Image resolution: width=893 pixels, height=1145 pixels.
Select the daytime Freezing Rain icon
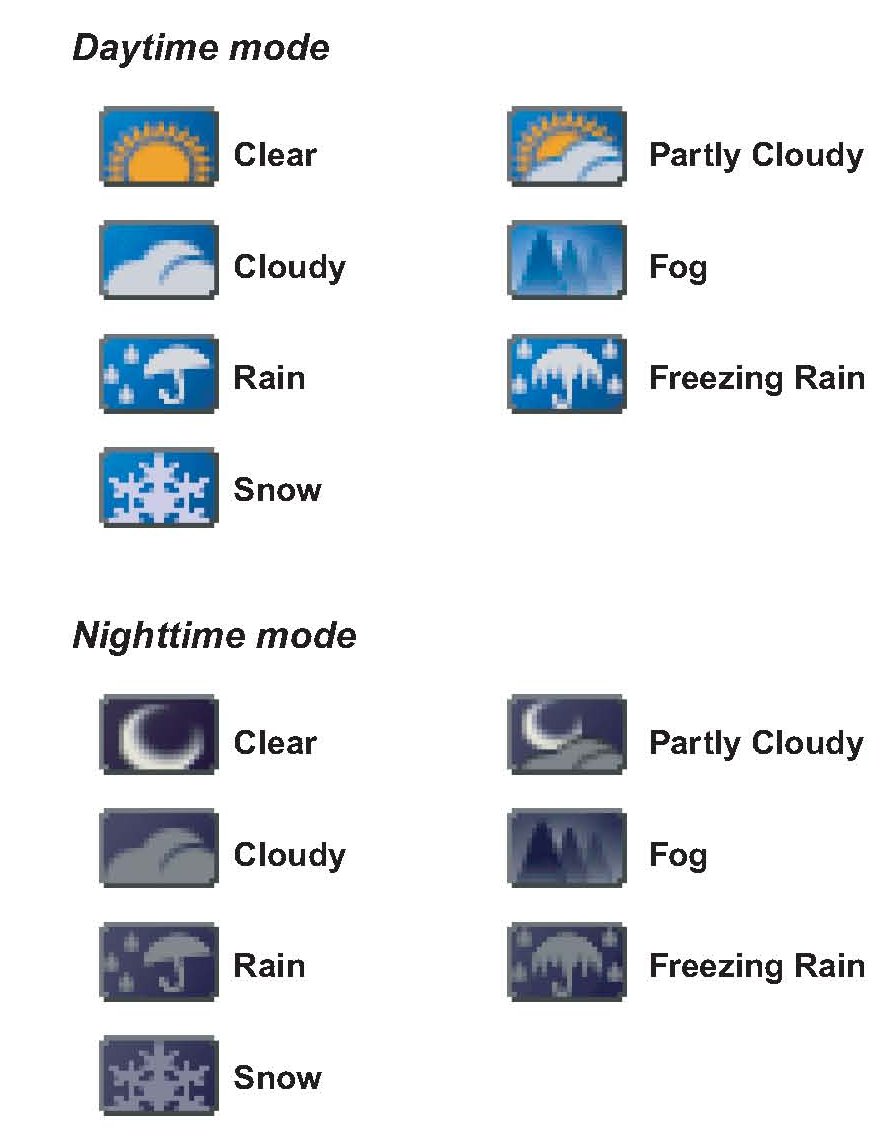tap(567, 373)
